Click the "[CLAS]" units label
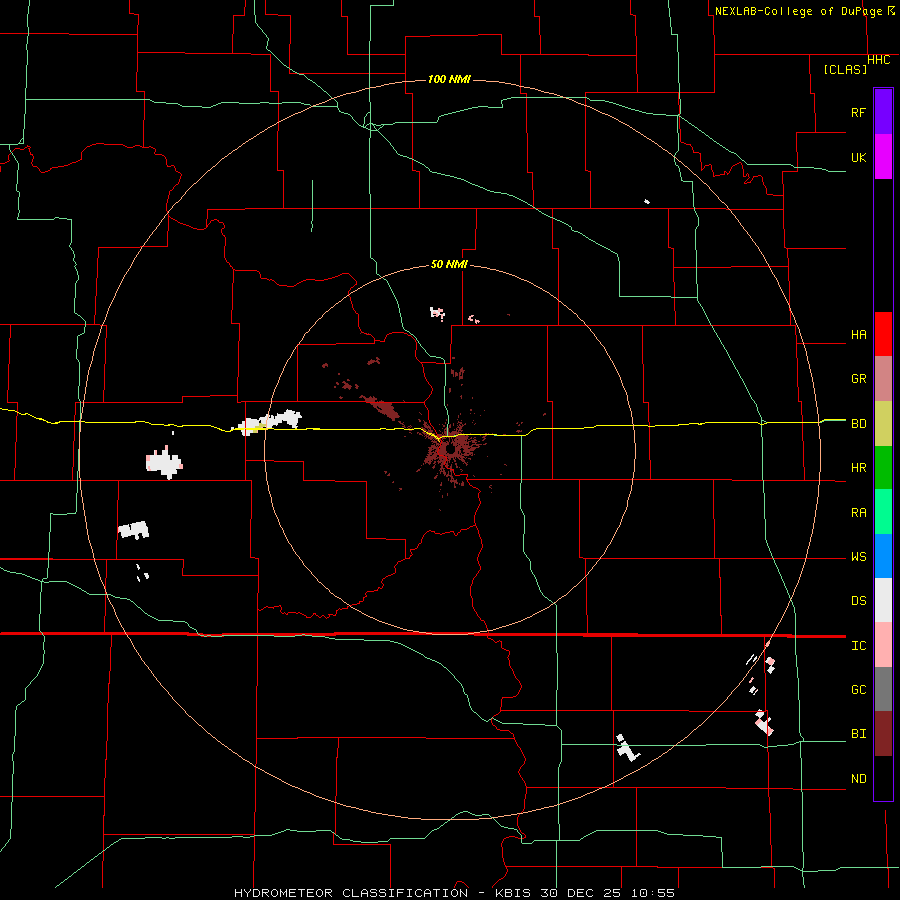This screenshot has width=900, height=900. [845, 69]
